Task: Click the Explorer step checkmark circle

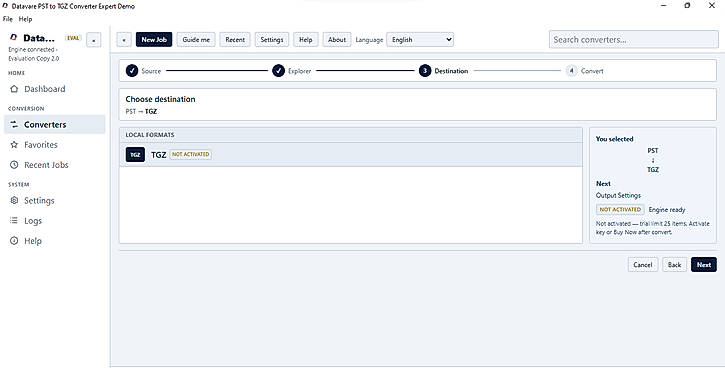Action: pyautogui.click(x=278, y=71)
